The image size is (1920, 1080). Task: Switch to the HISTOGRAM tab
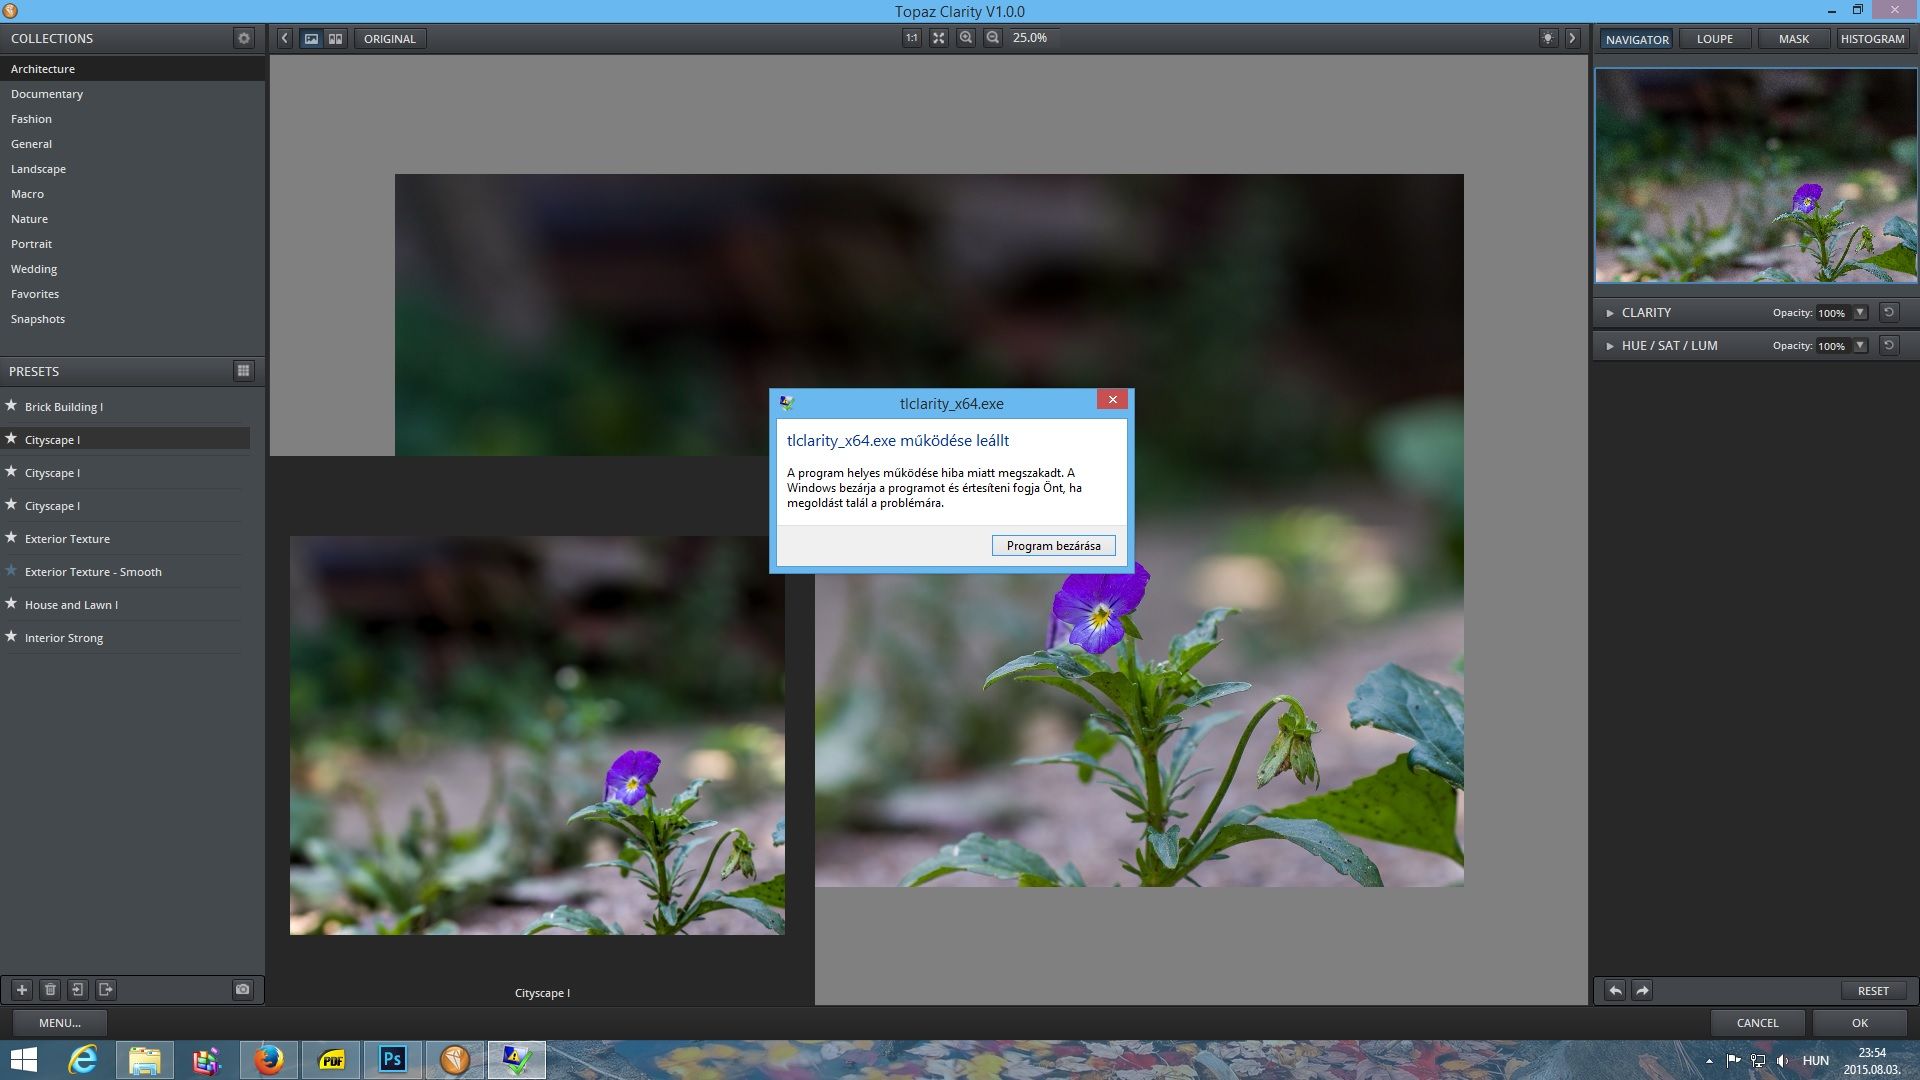coord(1872,39)
